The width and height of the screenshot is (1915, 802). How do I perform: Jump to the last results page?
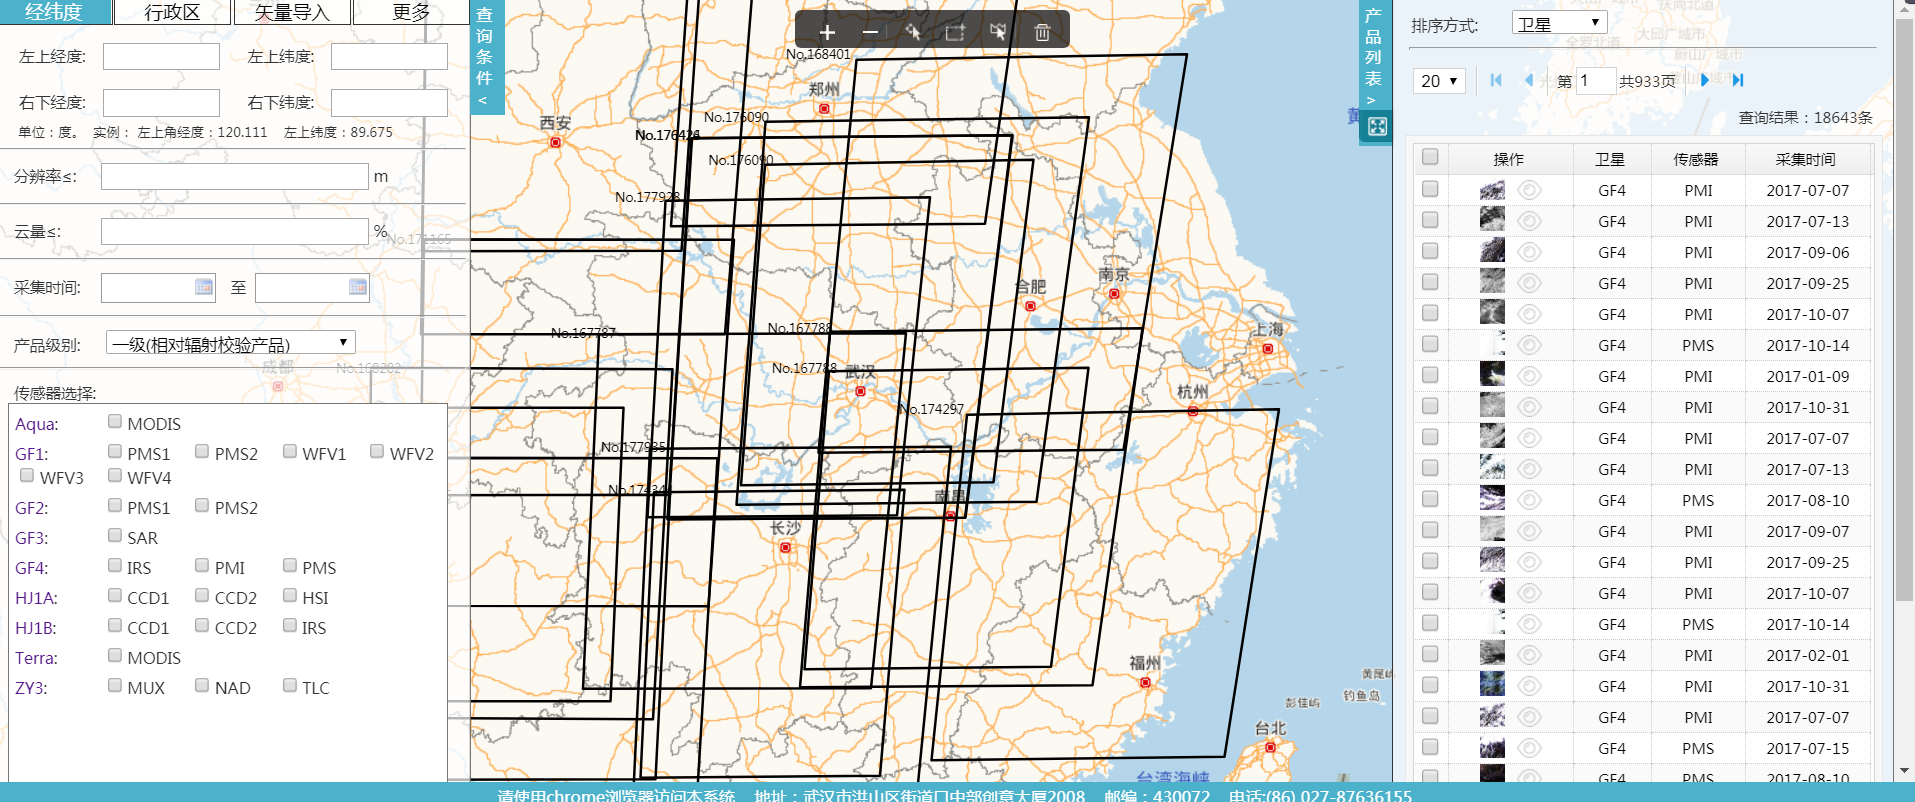[x=1738, y=80]
